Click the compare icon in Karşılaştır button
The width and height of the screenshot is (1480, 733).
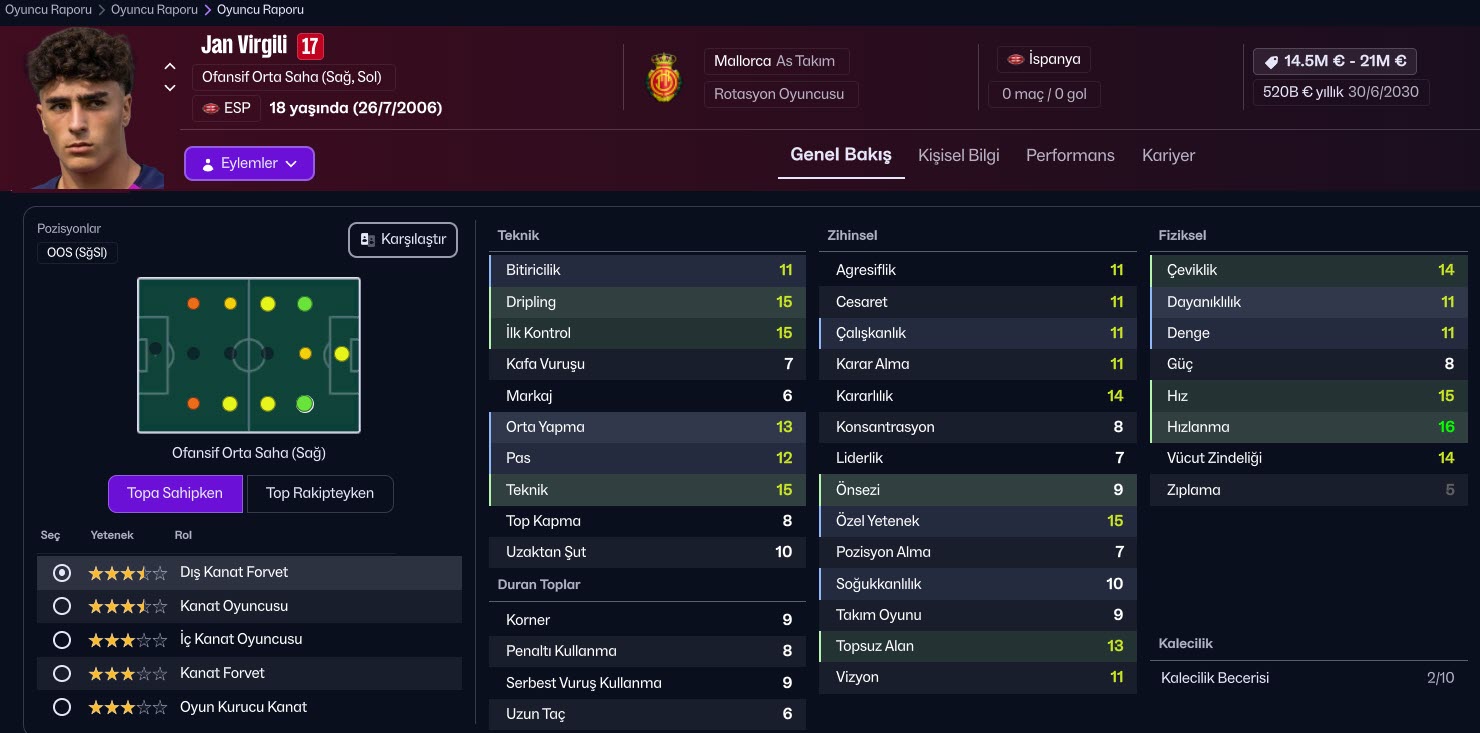tap(367, 240)
